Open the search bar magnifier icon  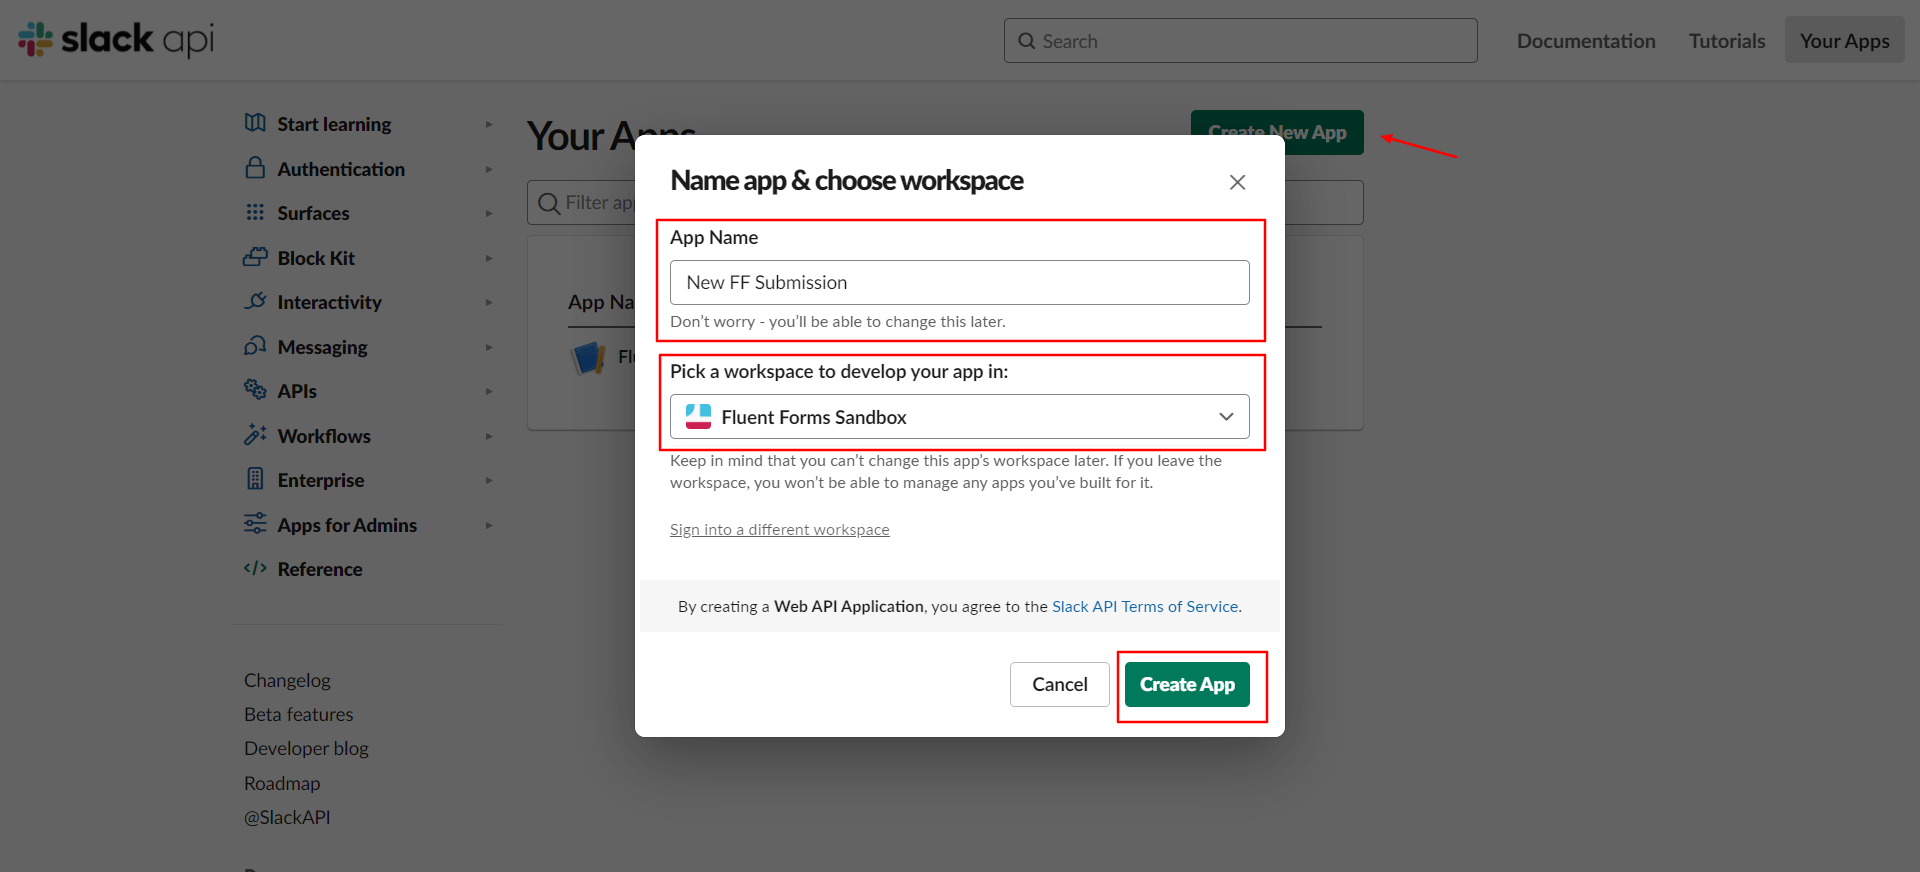(x=1027, y=41)
